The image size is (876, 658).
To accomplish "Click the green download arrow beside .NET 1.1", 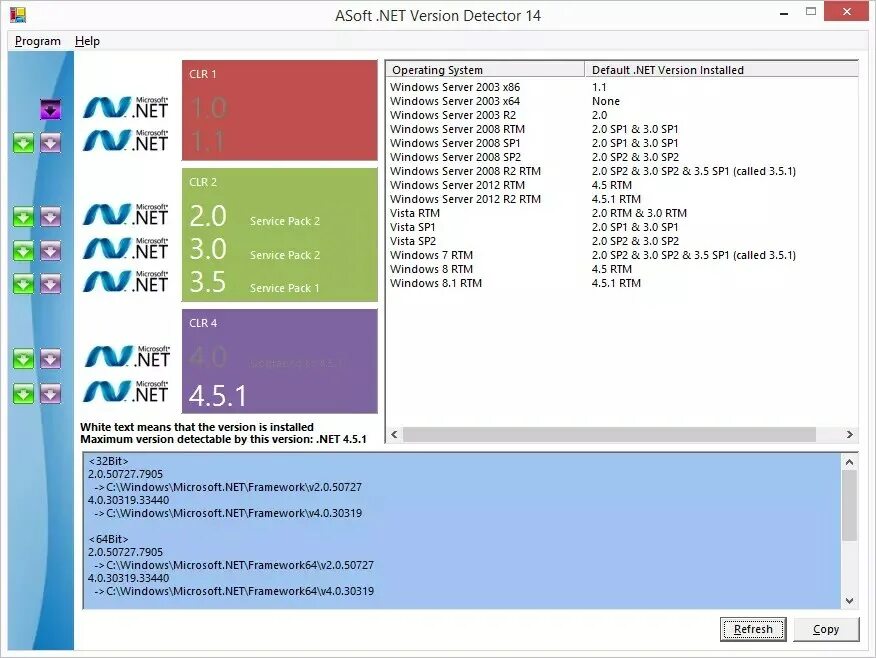I will (23, 143).
